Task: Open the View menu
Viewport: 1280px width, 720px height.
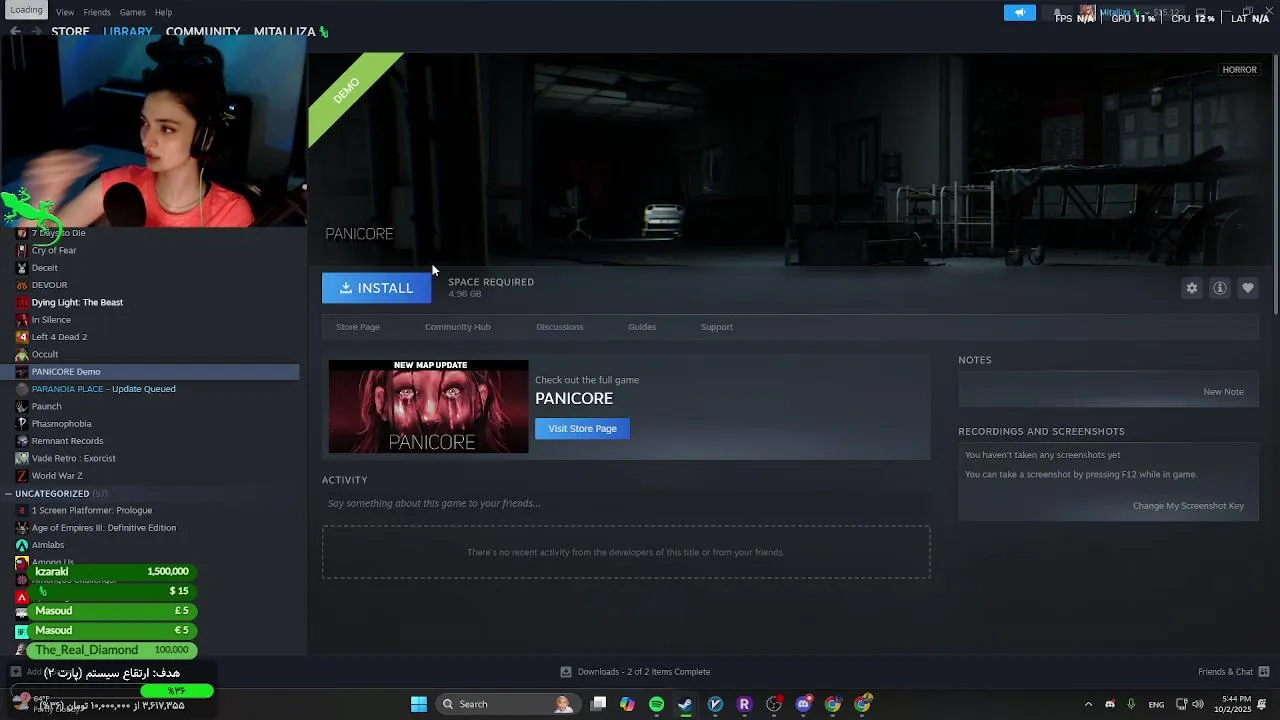Action: point(65,12)
